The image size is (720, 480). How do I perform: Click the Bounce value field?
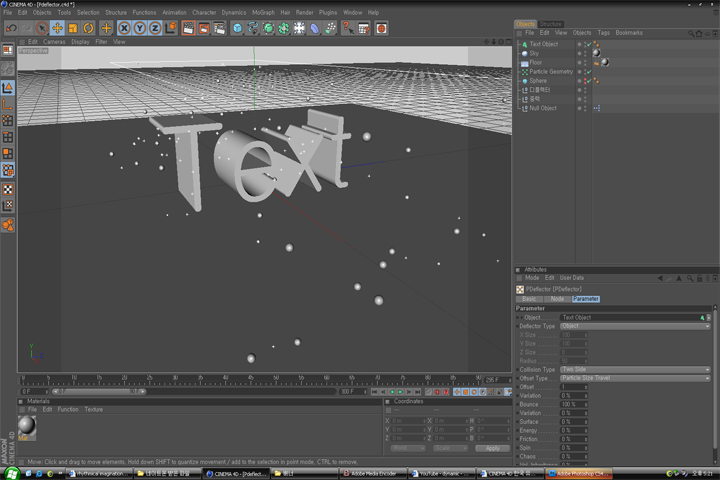pos(574,404)
